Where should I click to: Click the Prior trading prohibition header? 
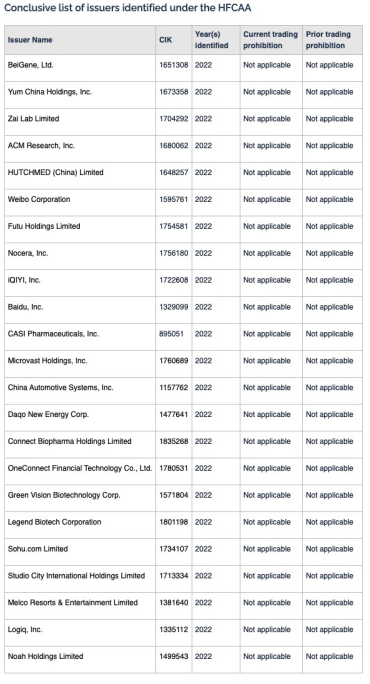[x=328, y=40]
